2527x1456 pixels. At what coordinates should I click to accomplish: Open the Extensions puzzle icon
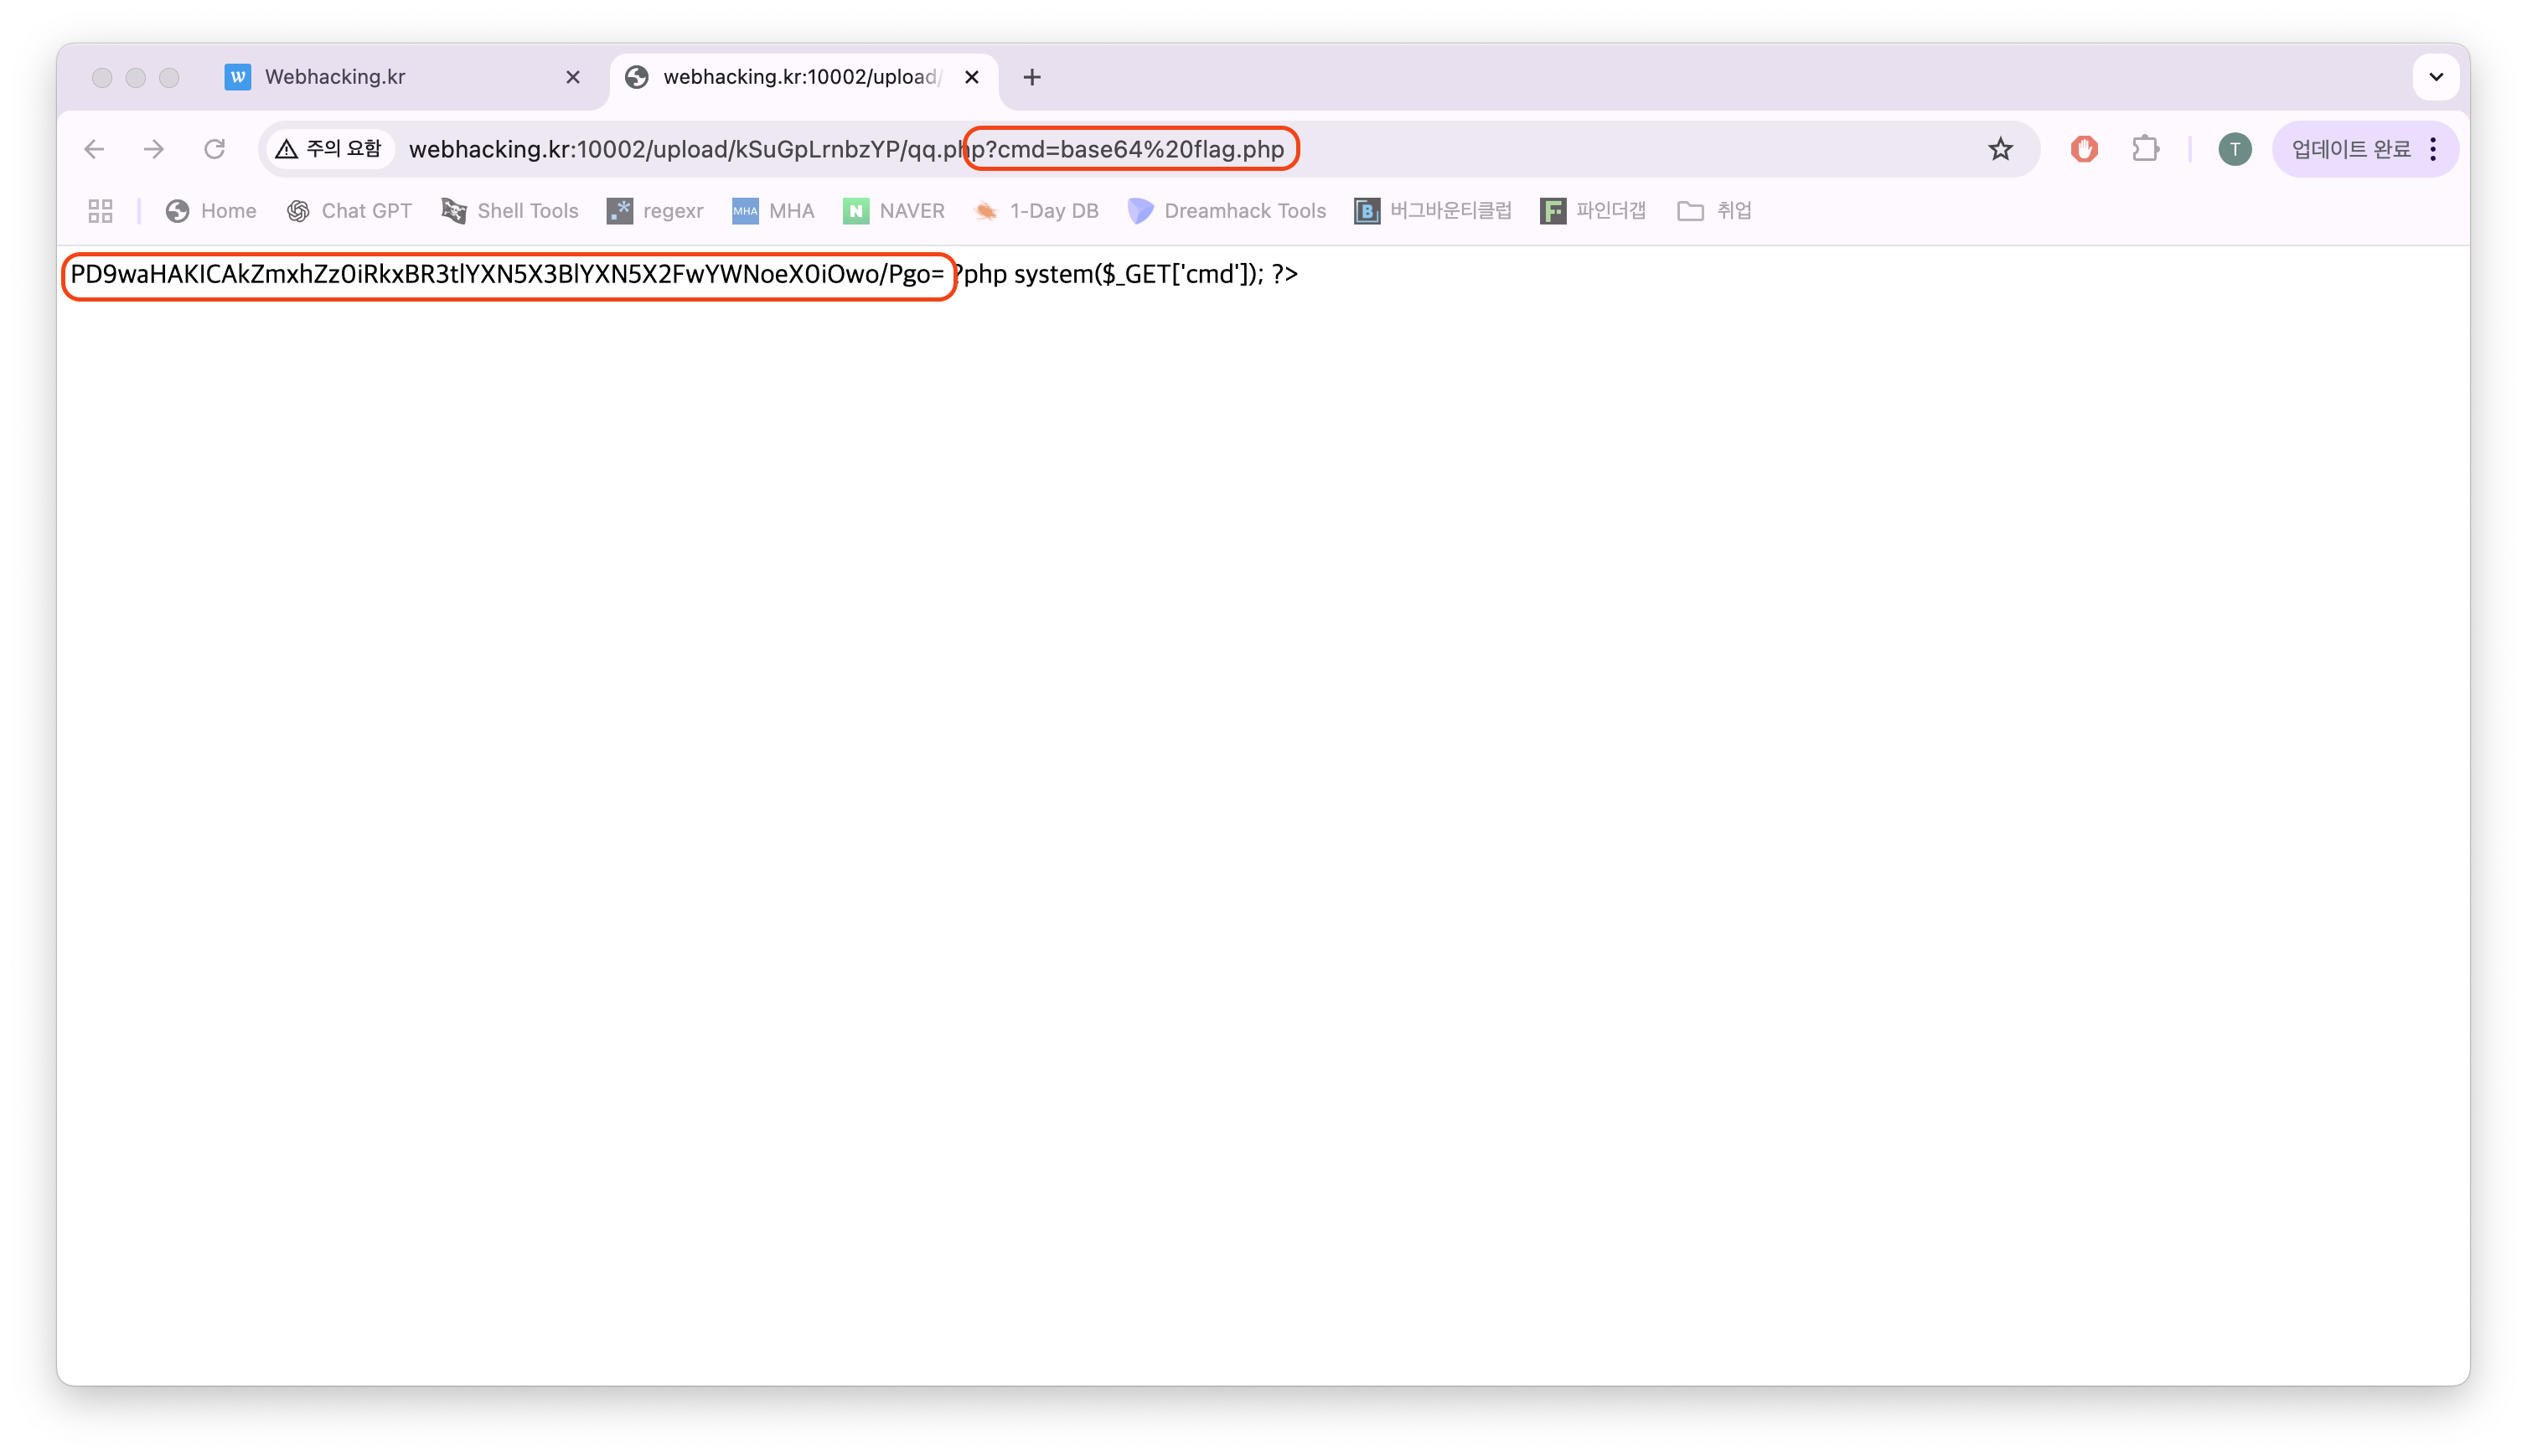point(2145,149)
